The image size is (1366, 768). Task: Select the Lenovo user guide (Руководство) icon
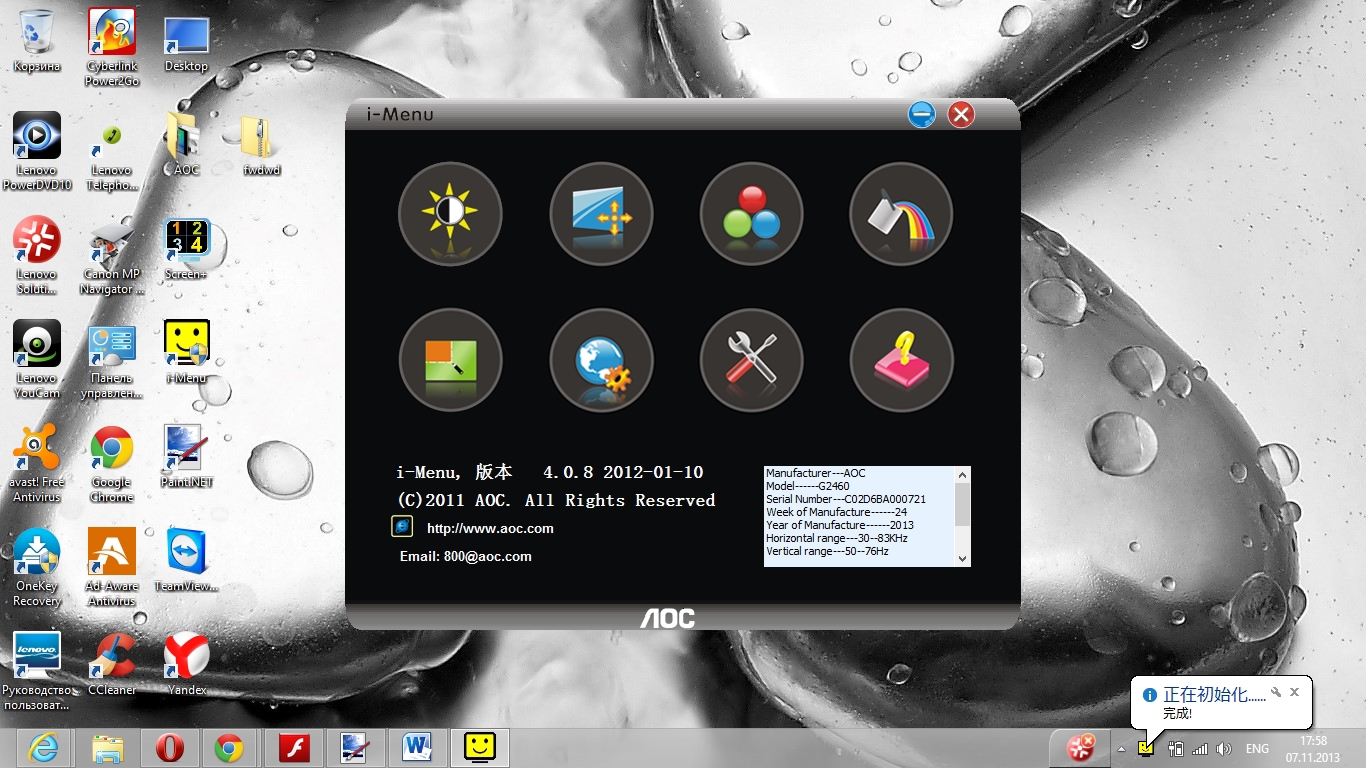pos(37,672)
